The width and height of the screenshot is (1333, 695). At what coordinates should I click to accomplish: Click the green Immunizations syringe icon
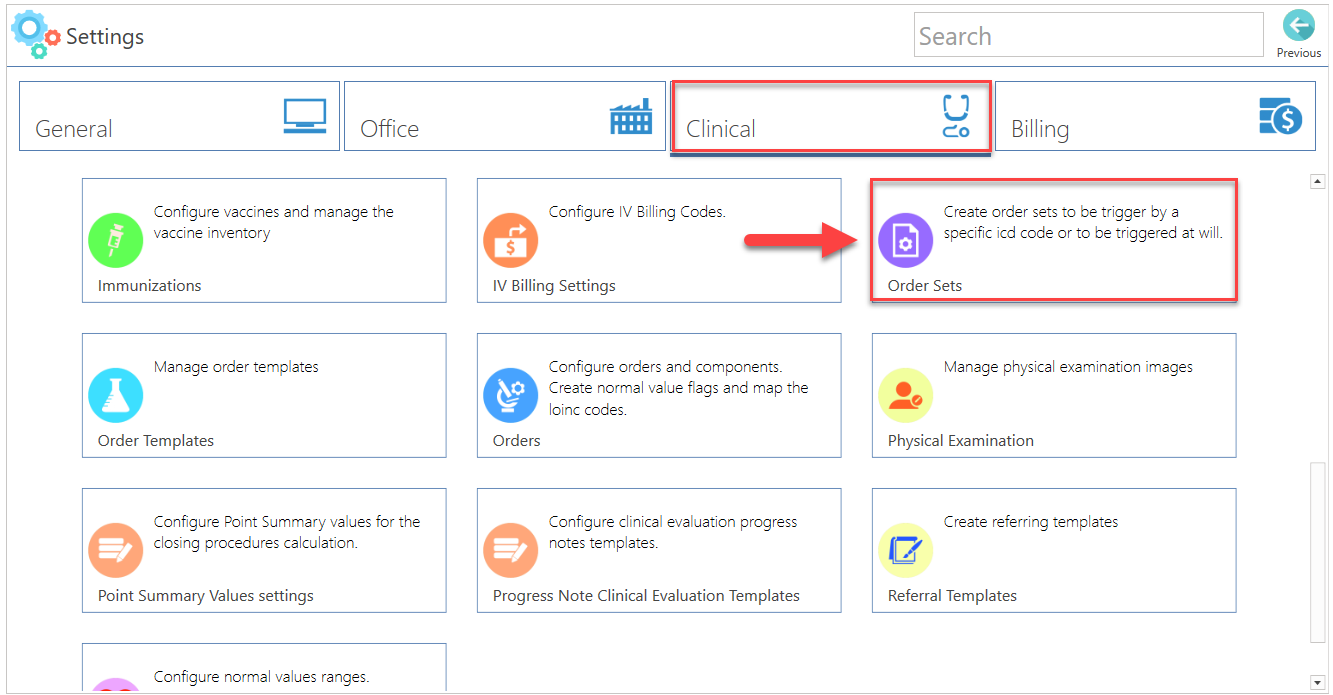(x=116, y=240)
